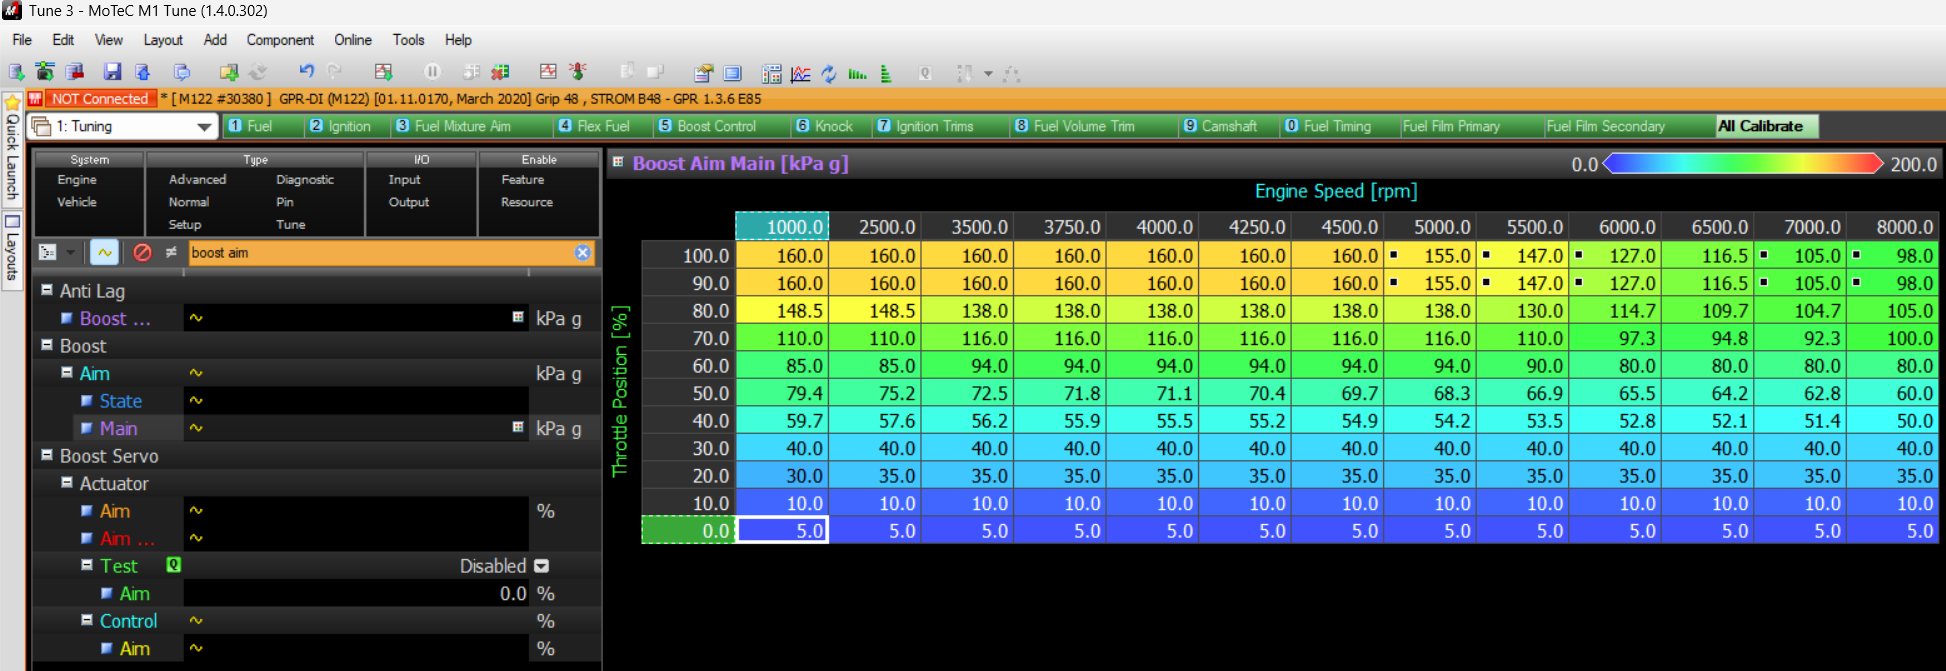Click the yellow star Quick Launch icon
The image size is (1946, 671).
(x=12, y=102)
